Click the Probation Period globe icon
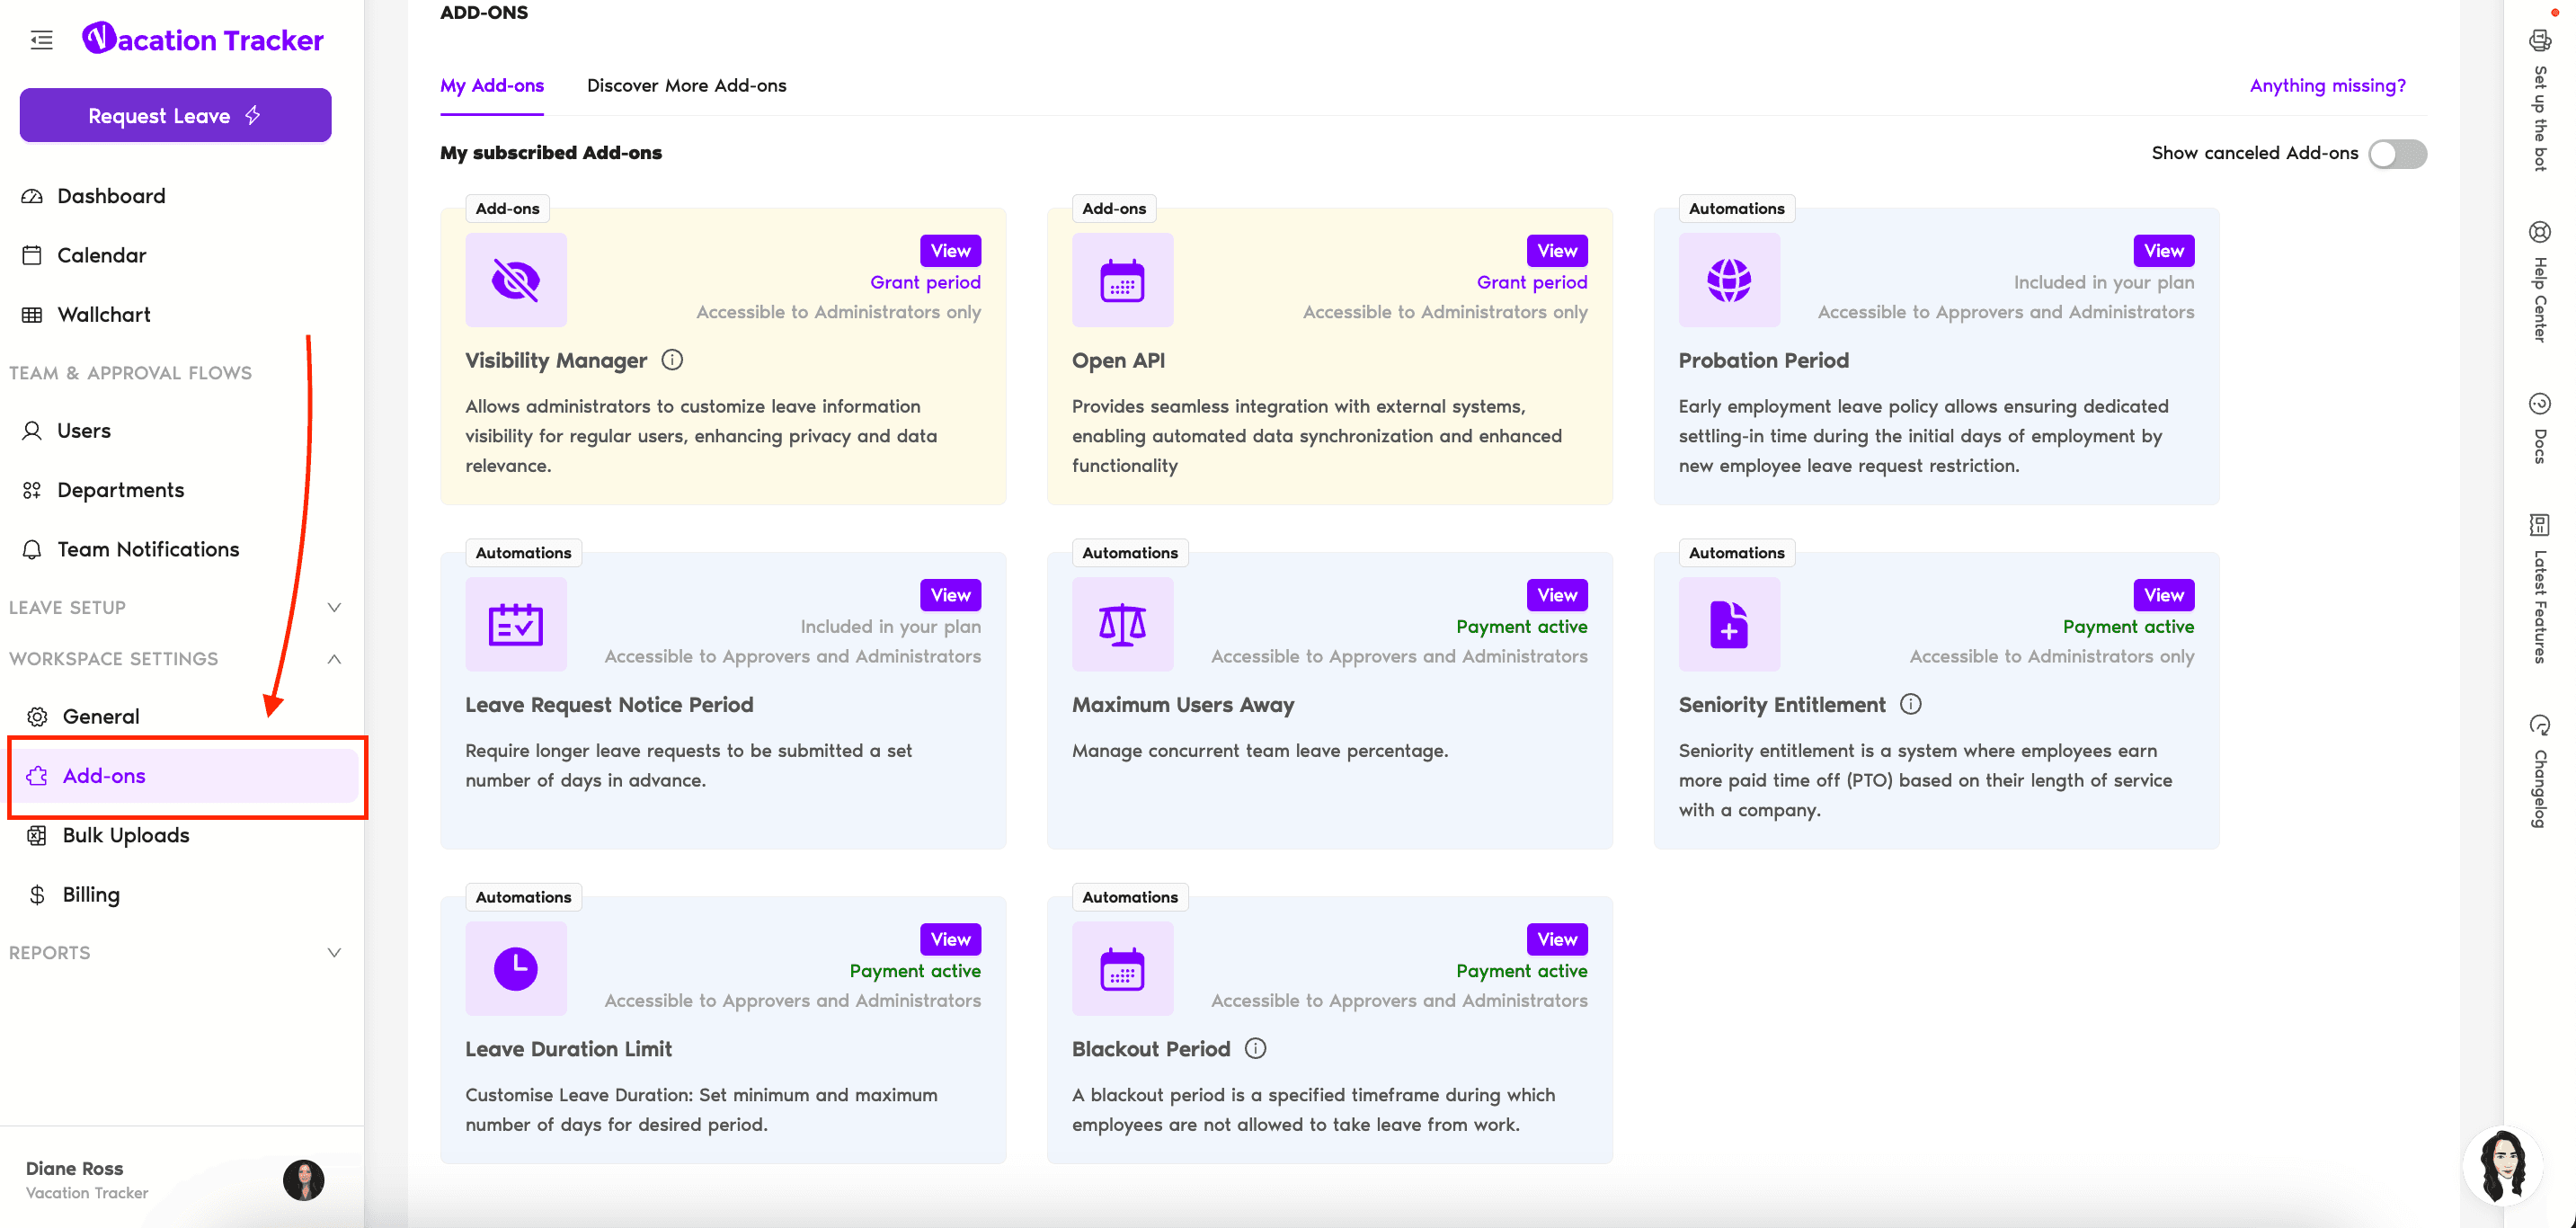The image size is (2576, 1228). (1728, 280)
